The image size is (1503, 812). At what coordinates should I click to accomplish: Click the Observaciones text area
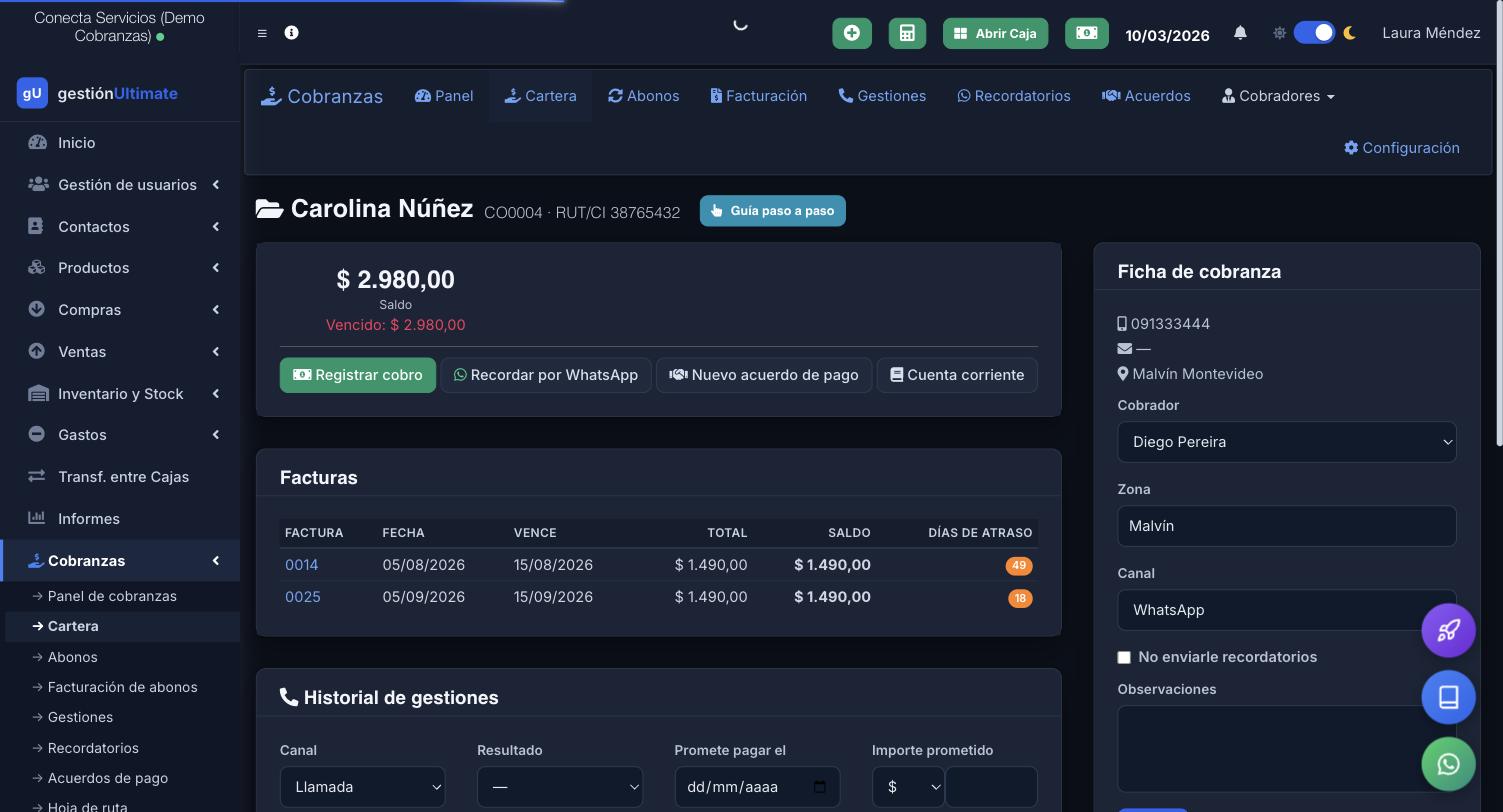(1286, 749)
